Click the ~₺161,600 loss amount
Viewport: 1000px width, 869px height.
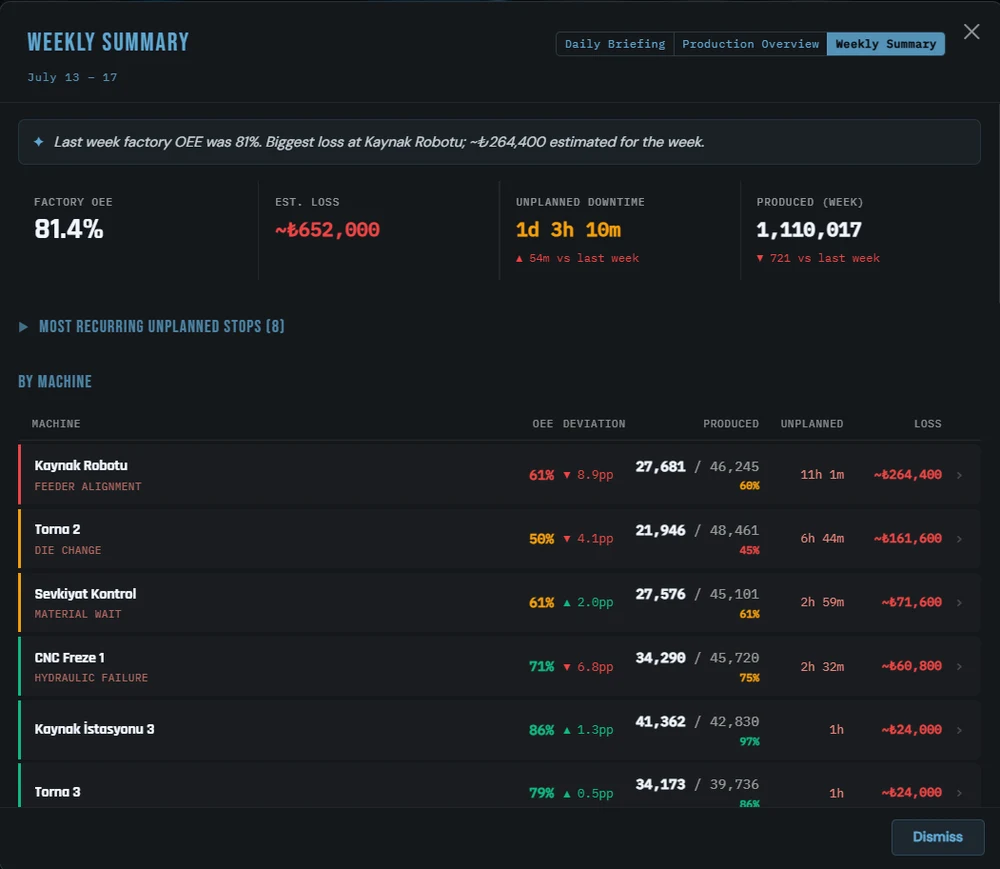pos(908,538)
